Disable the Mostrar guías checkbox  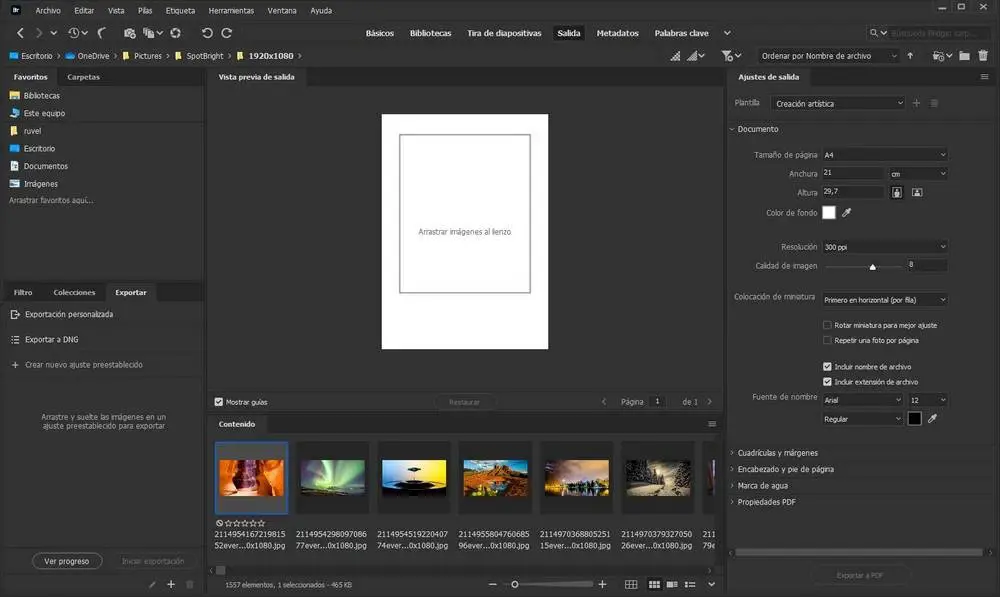[219, 402]
